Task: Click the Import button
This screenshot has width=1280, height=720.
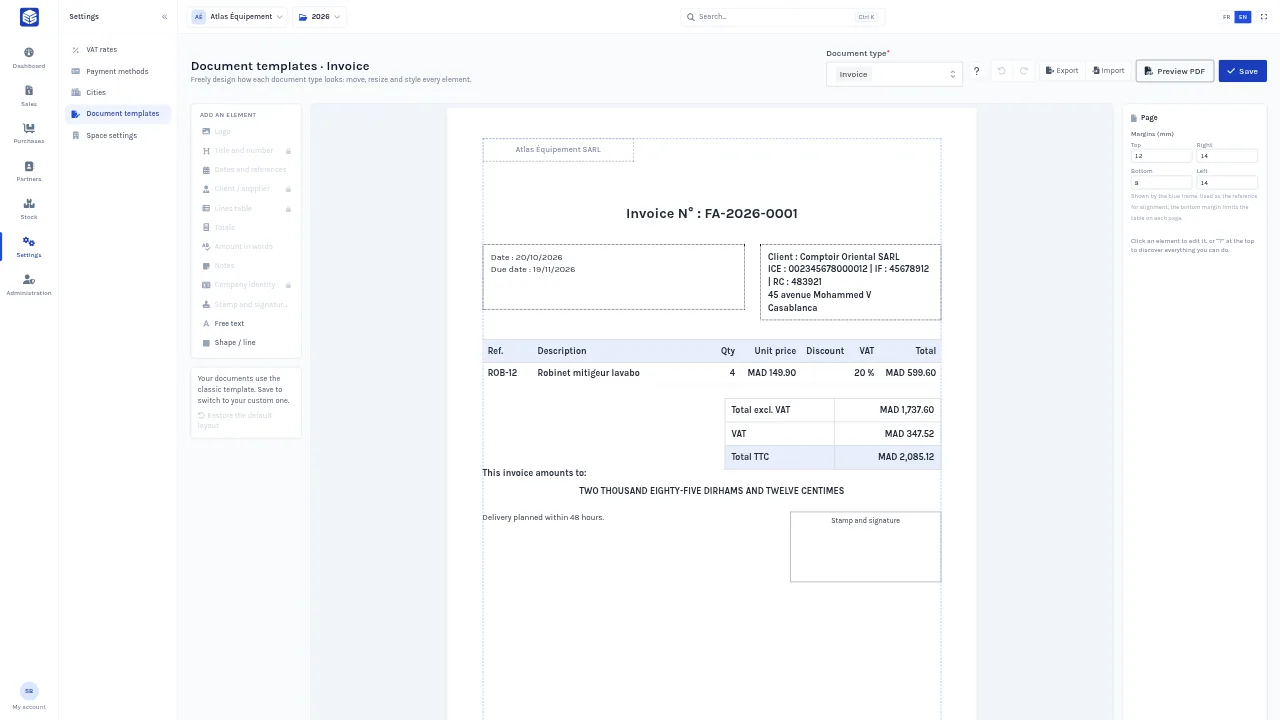Action: coord(1109,71)
